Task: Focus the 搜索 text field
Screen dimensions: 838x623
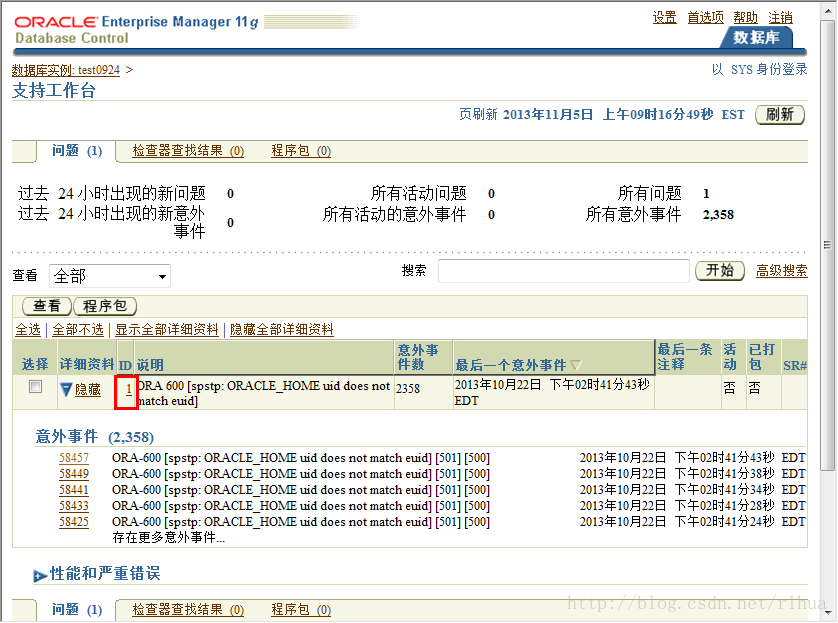Action: (x=564, y=271)
